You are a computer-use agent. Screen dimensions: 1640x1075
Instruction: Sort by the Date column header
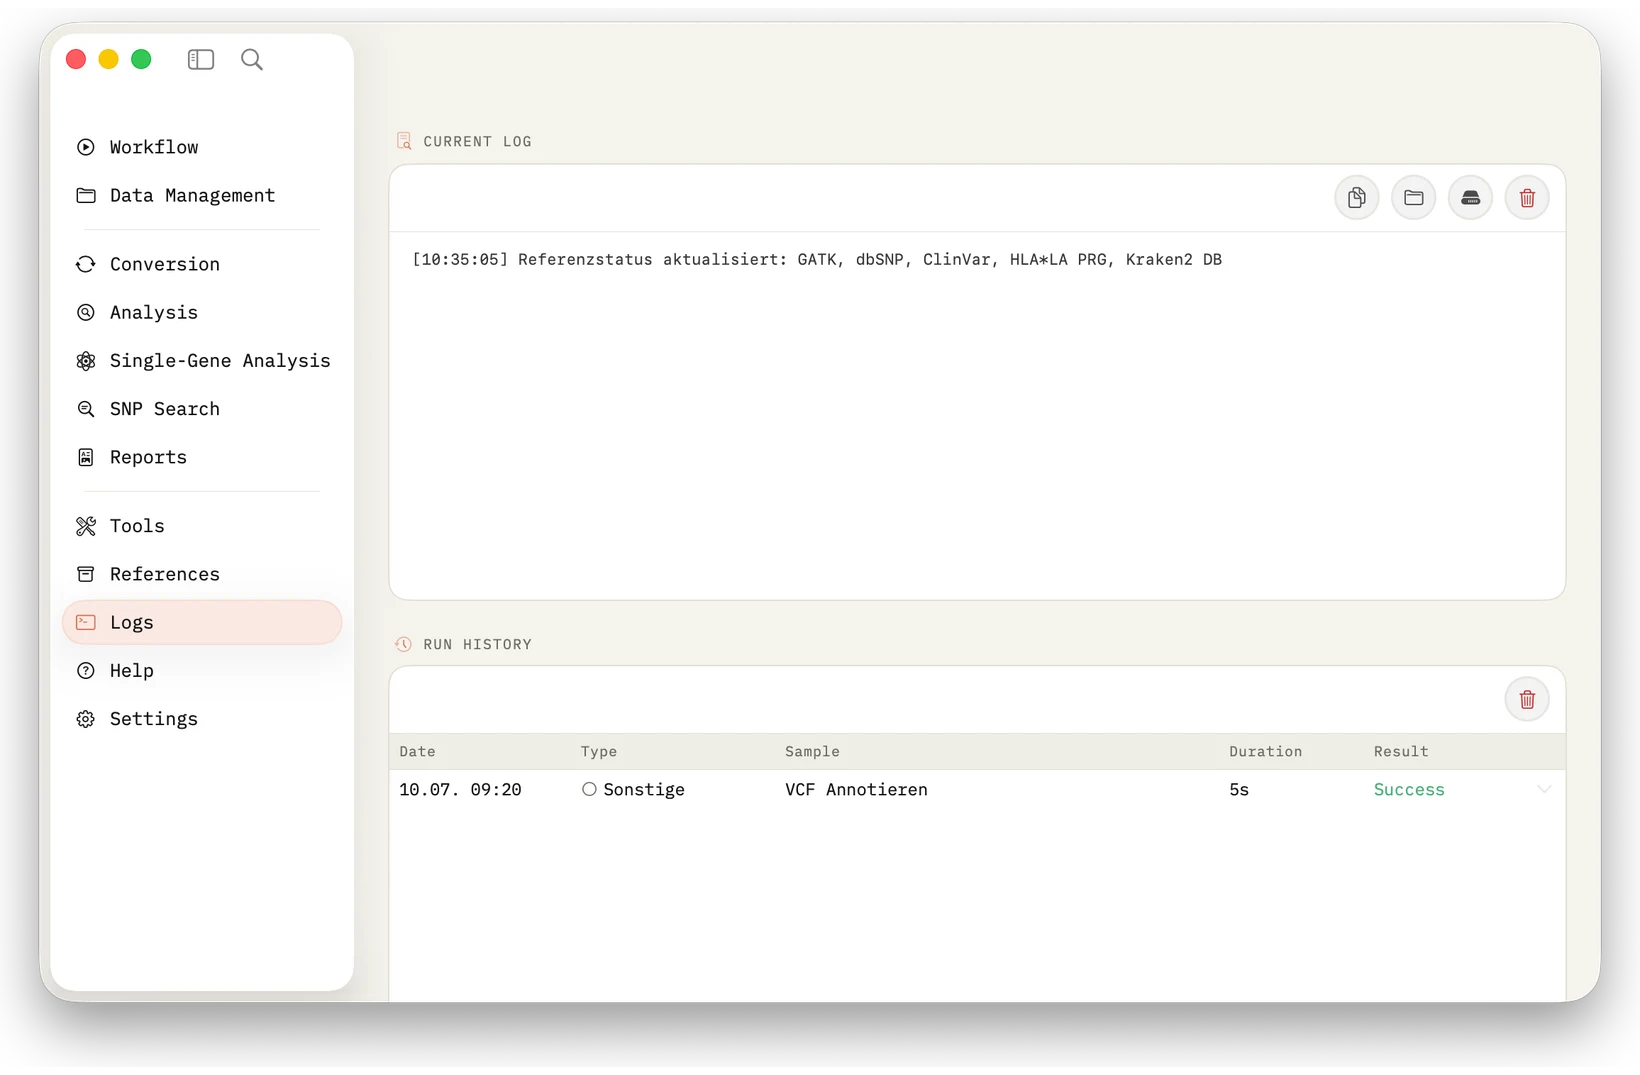(417, 751)
